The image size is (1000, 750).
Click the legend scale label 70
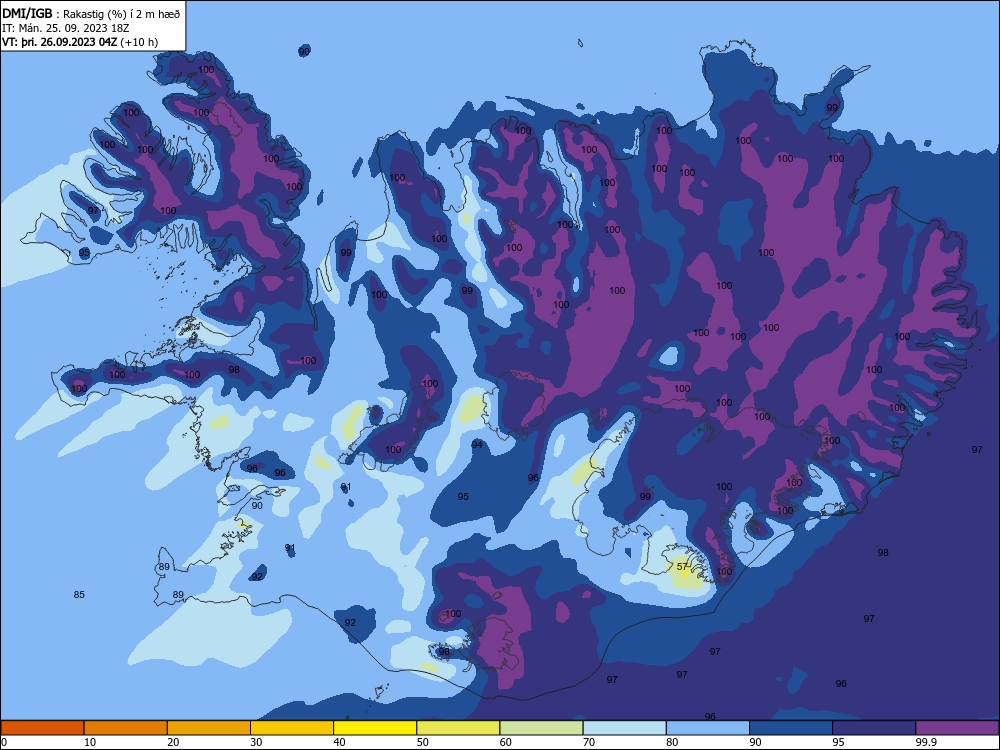click(589, 742)
